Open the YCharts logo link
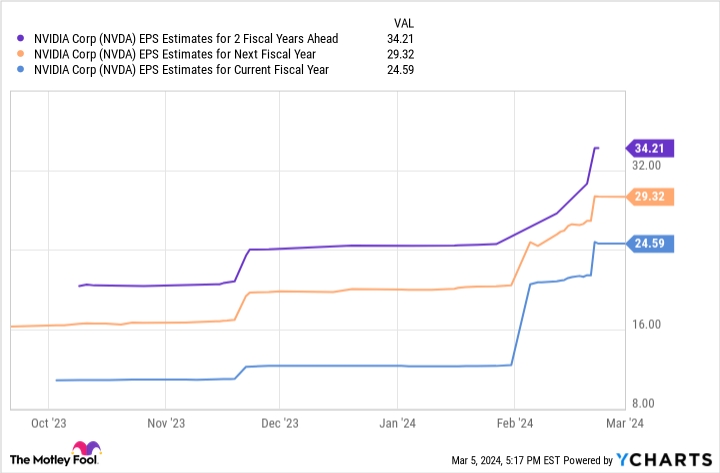Viewport: 720px width, 473px height. coord(664,459)
